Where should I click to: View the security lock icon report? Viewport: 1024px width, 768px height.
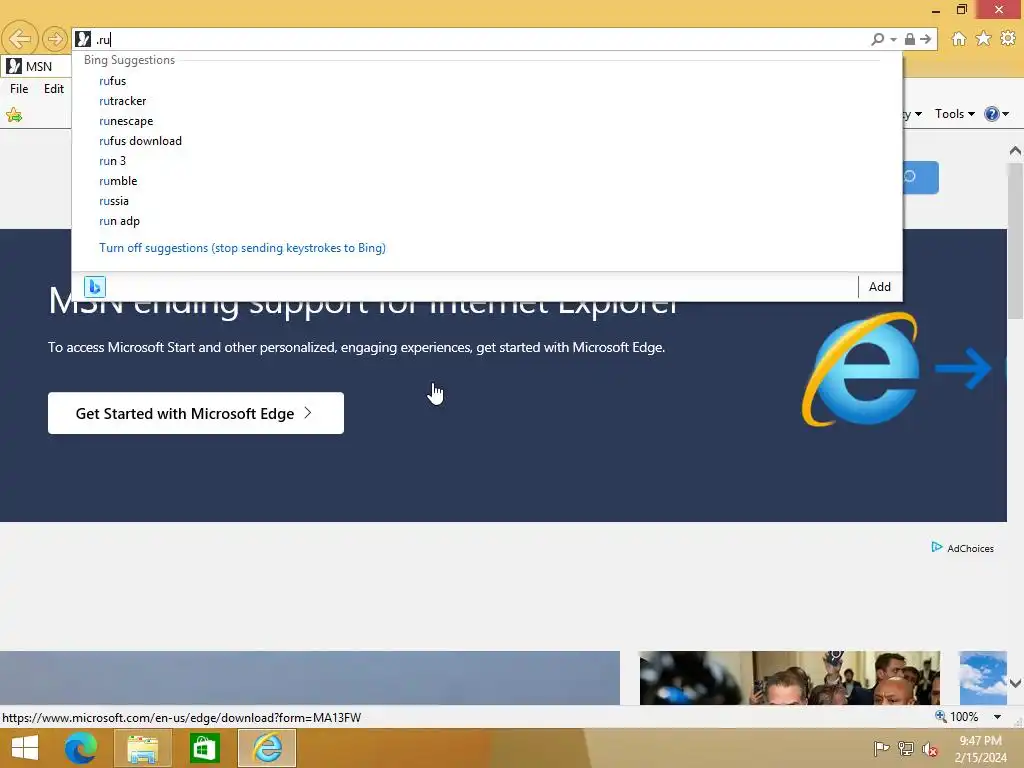pyautogui.click(x=910, y=39)
